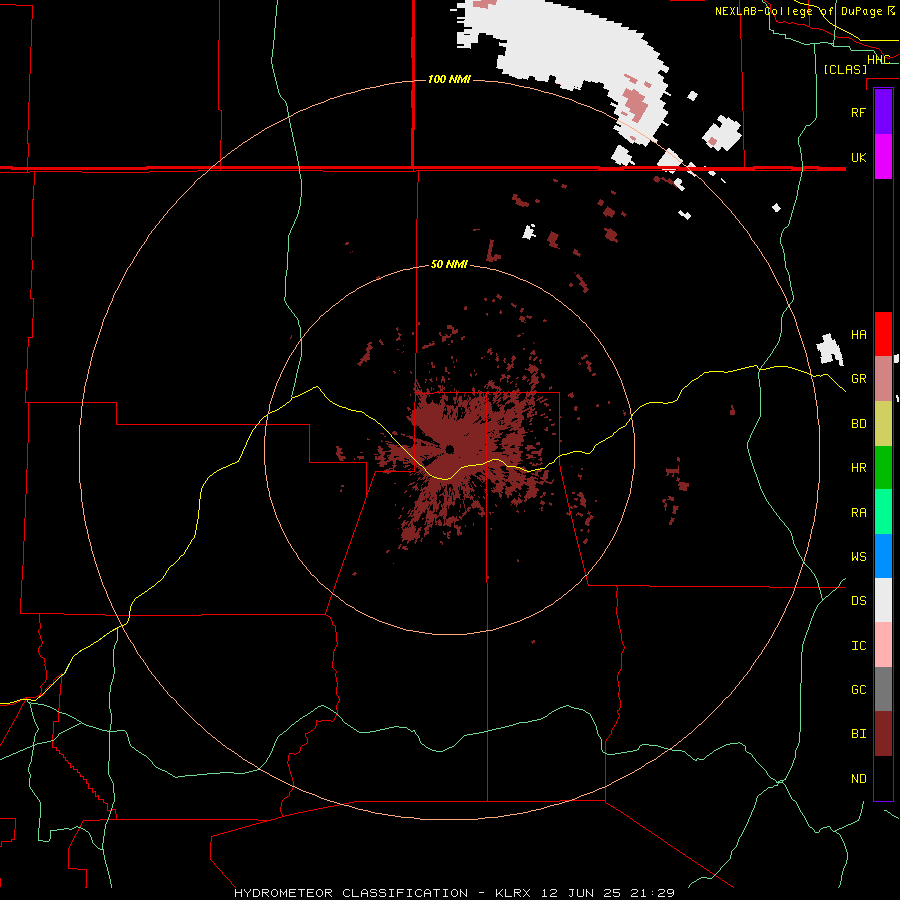900x900 pixels.
Task: Click the 'GR' legend label
Action: 858,379
